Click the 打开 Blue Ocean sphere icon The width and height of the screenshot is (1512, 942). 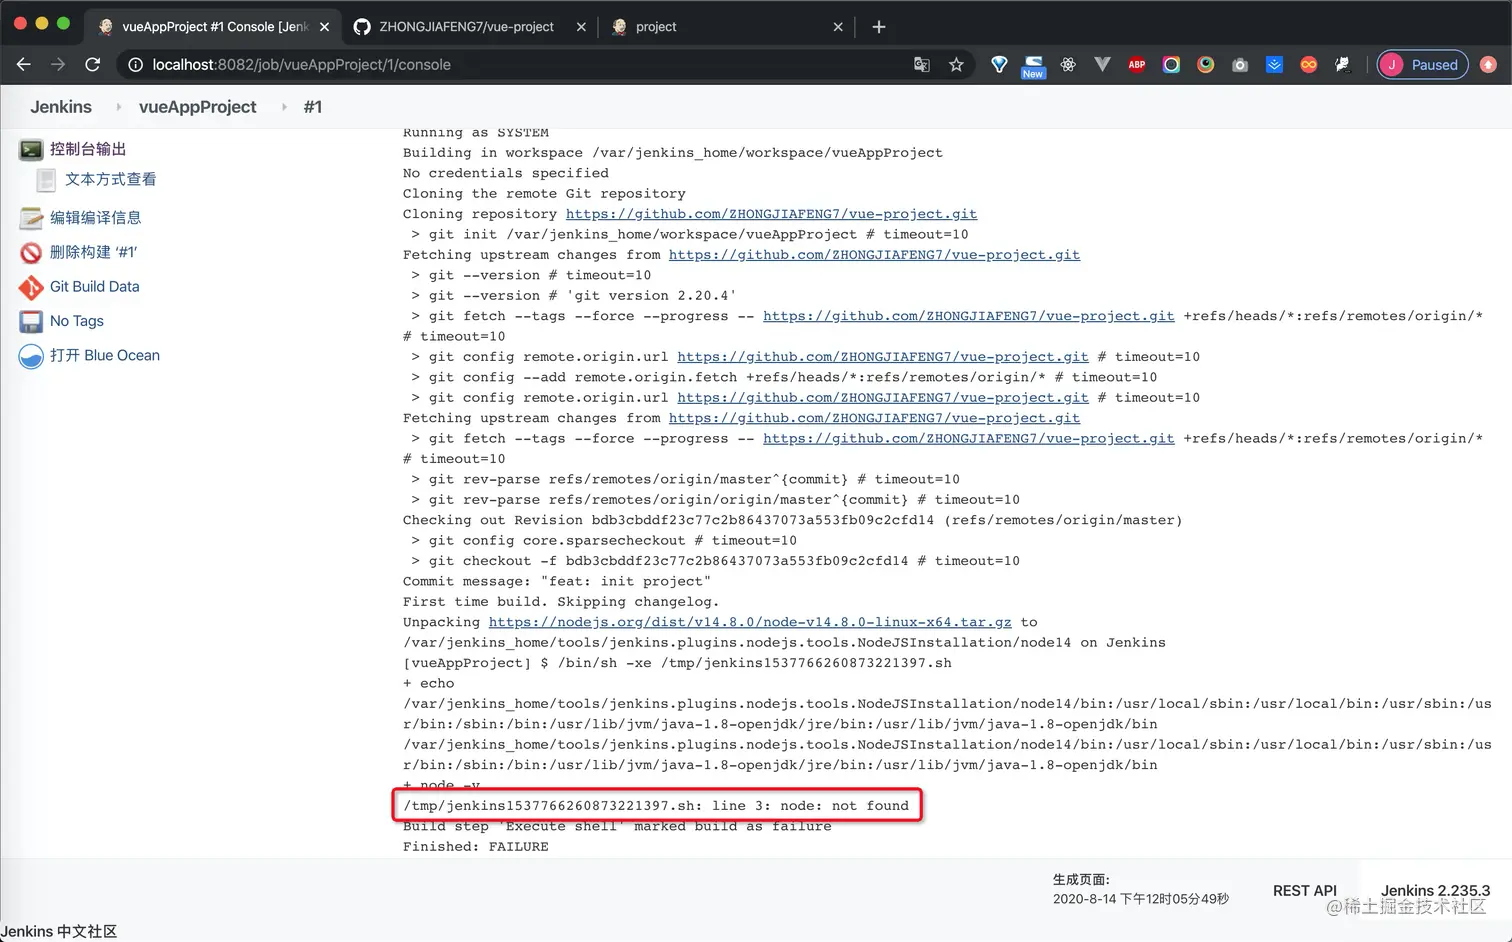[32, 356]
